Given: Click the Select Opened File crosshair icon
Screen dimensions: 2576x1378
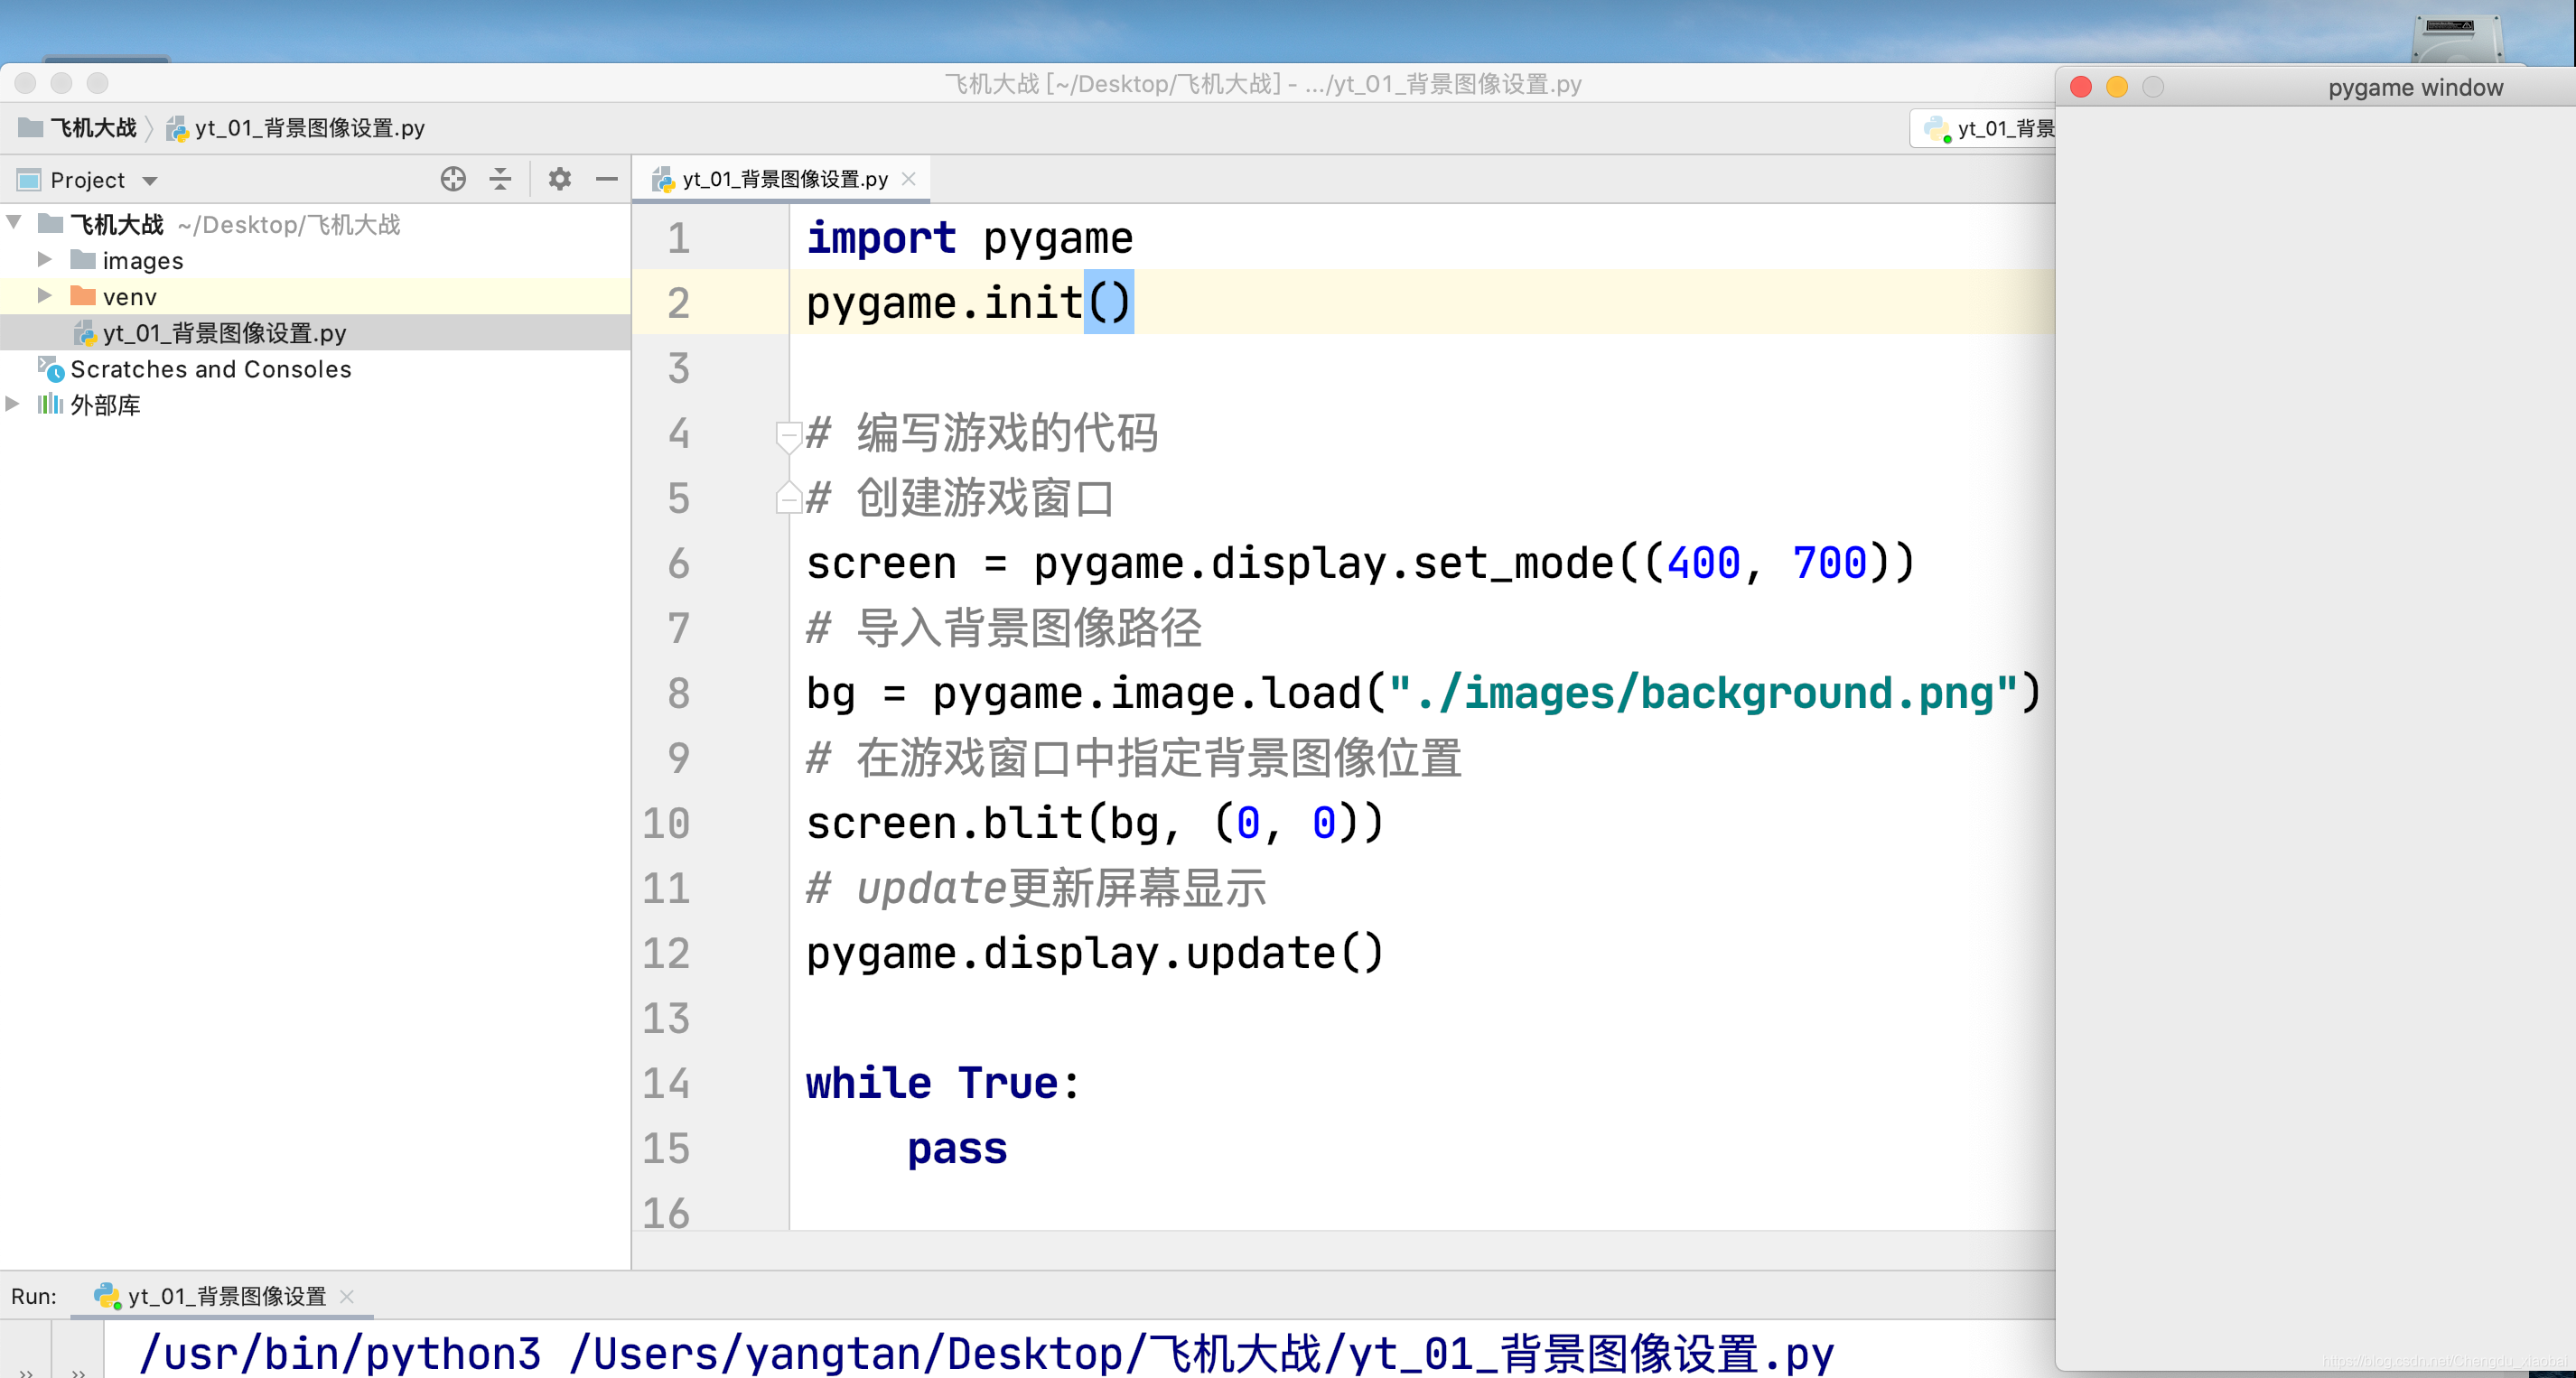Looking at the screenshot, I should pyautogui.click(x=453, y=179).
